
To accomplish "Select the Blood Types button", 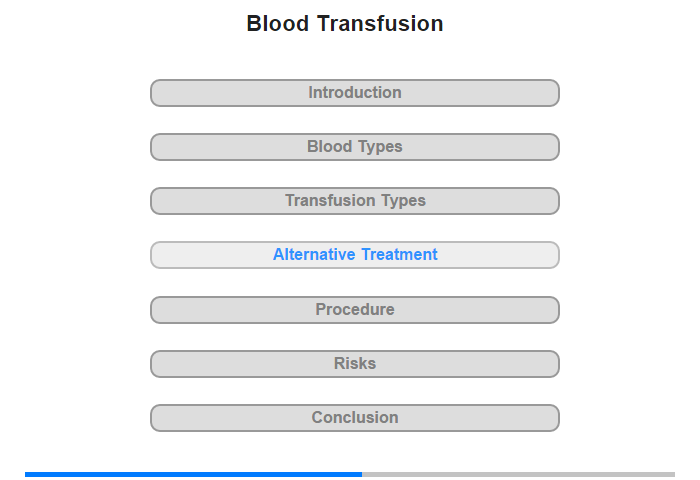I will [354, 147].
